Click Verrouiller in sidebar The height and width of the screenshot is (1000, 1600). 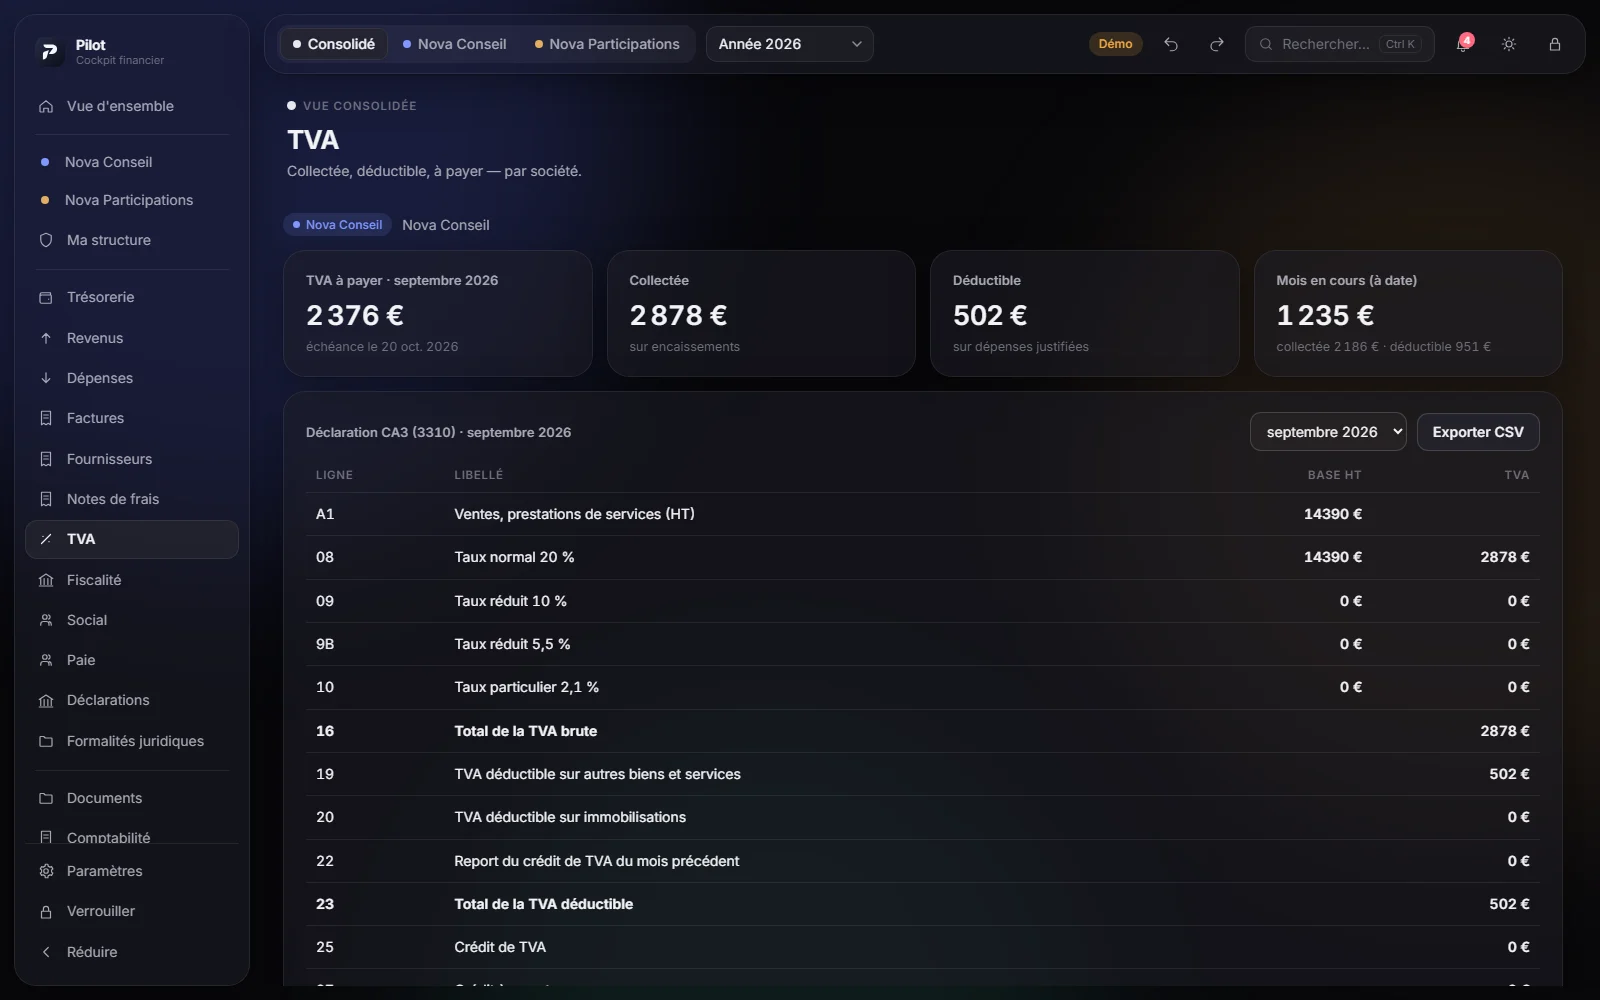132,911
